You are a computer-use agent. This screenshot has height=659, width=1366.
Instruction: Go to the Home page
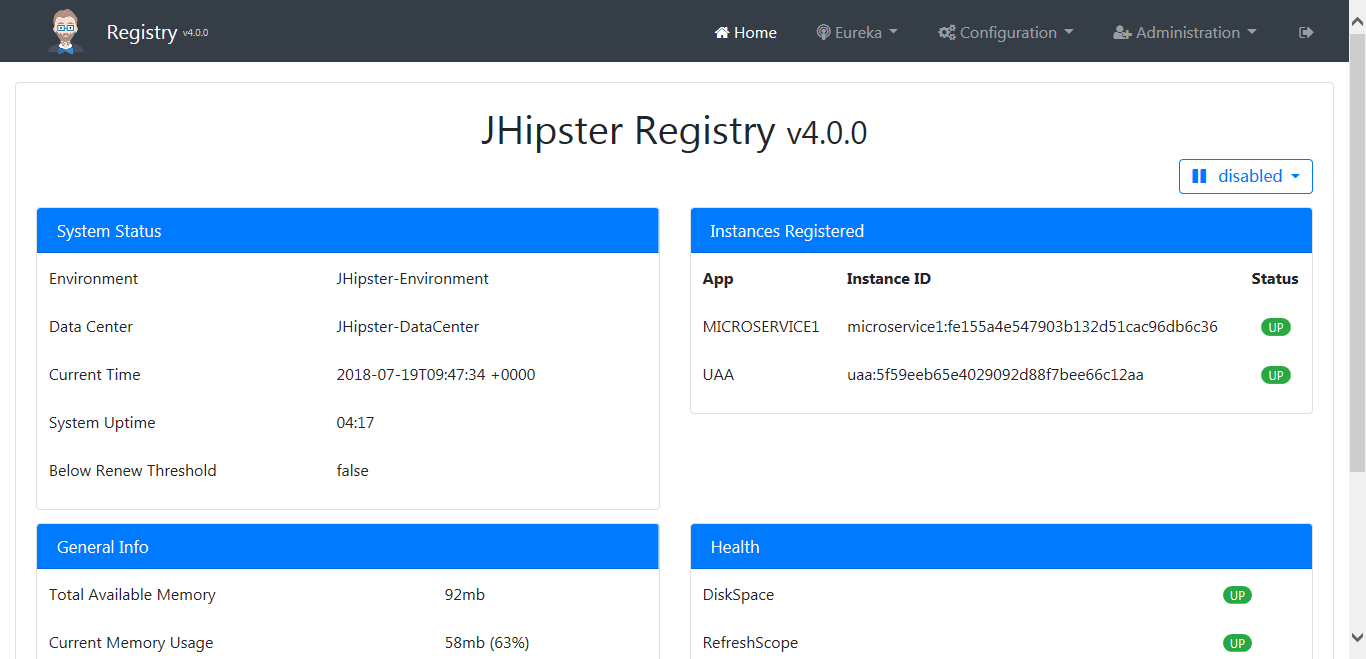pyautogui.click(x=745, y=33)
